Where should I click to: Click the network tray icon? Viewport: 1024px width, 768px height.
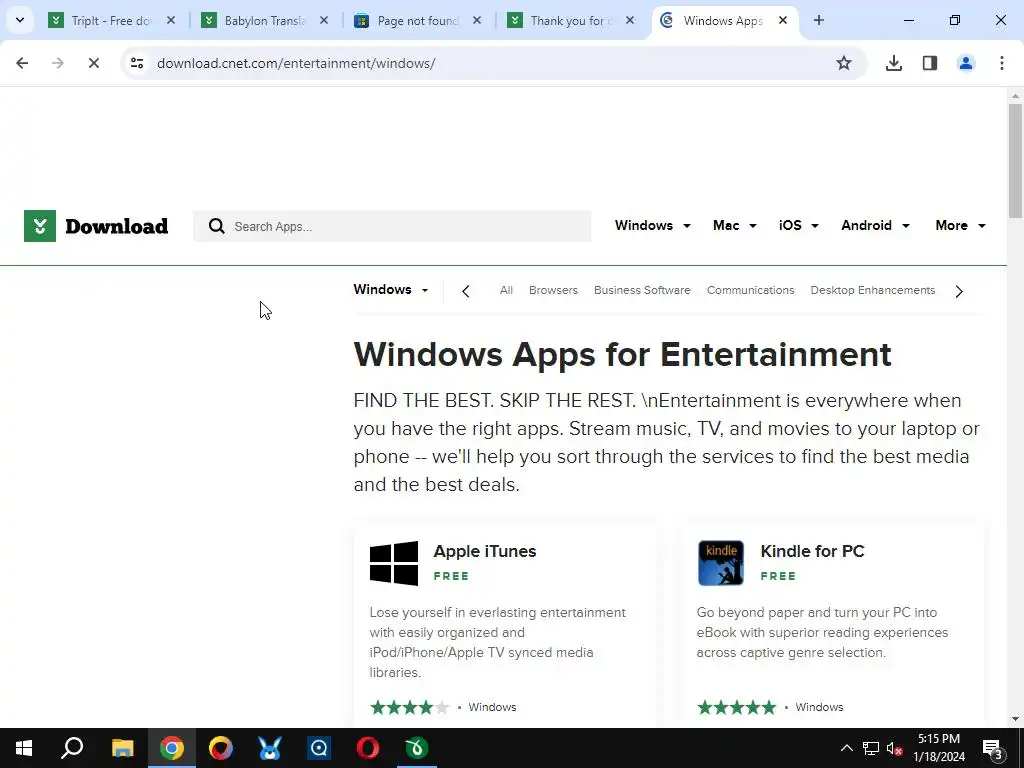click(871, 748)
